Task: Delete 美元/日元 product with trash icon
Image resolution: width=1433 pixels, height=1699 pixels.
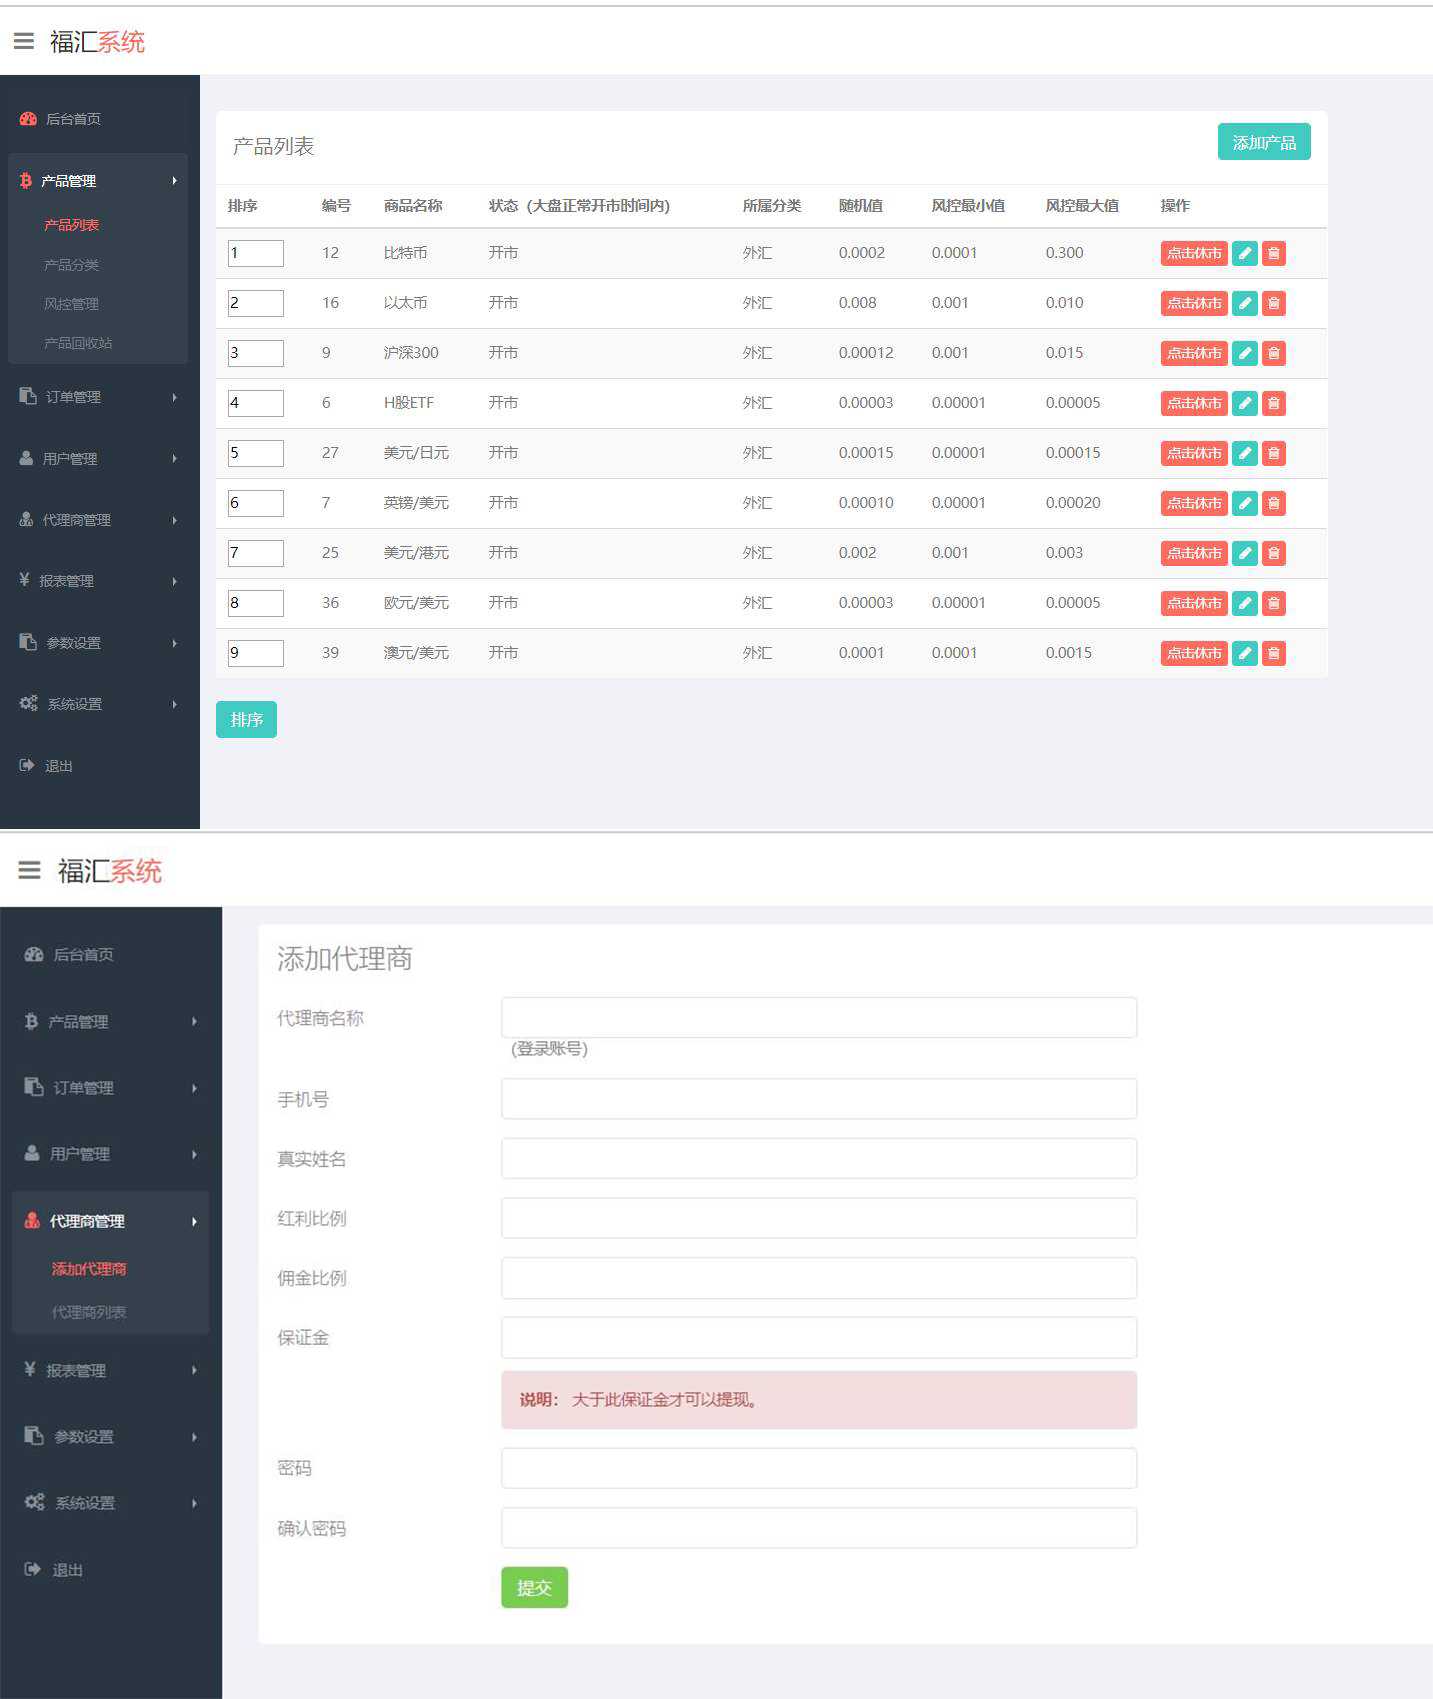Action: [x=1273, y=453]
